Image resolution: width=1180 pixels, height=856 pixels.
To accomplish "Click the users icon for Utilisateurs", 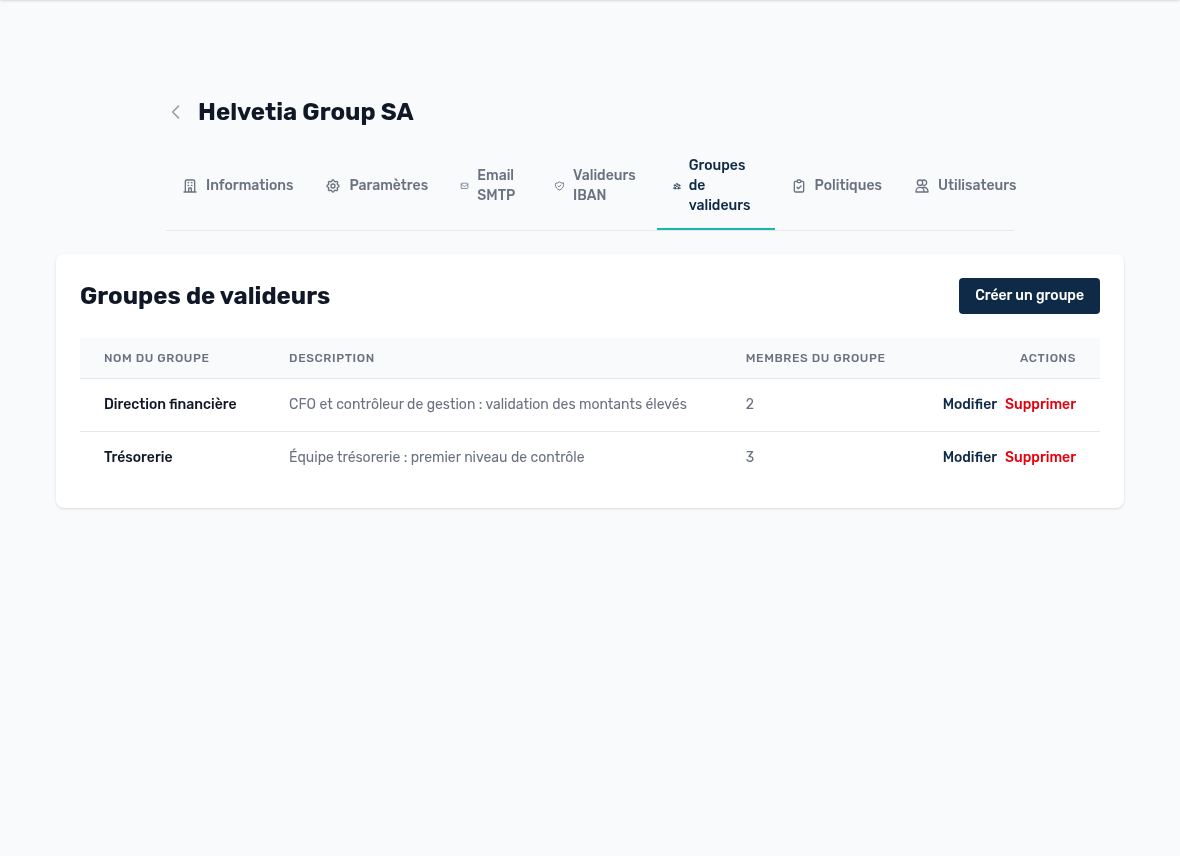I will tap(921, 186).
